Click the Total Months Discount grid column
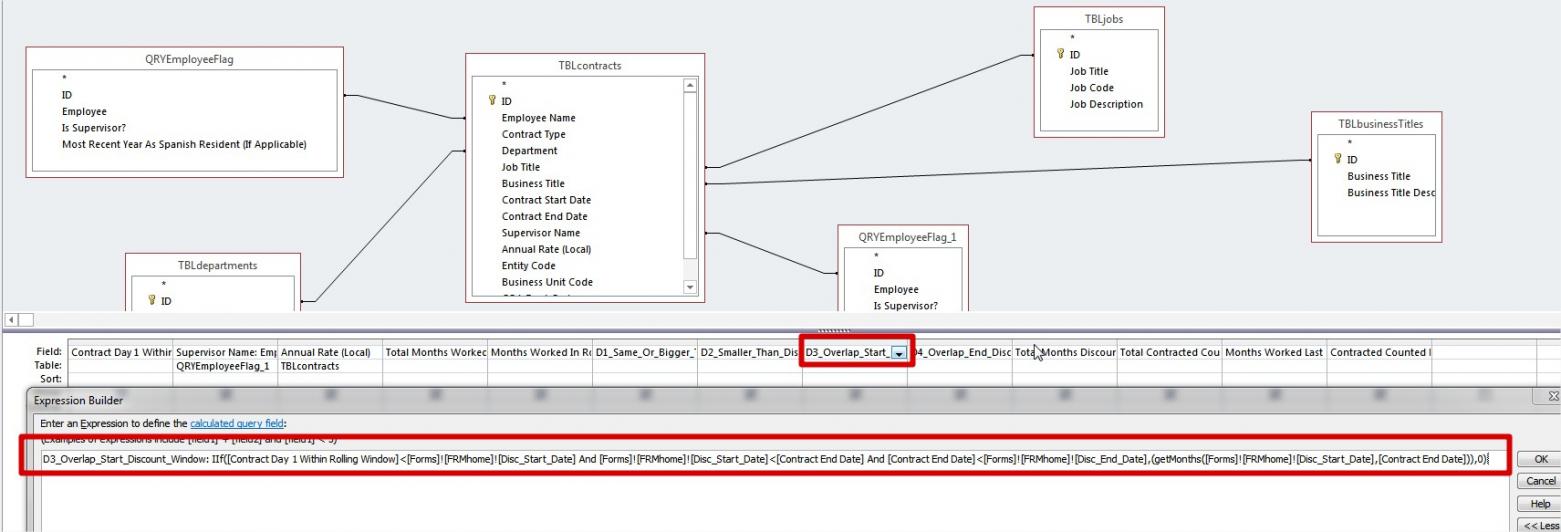This screenshot has width=1561, height=532. click(x=1065, y=352)
